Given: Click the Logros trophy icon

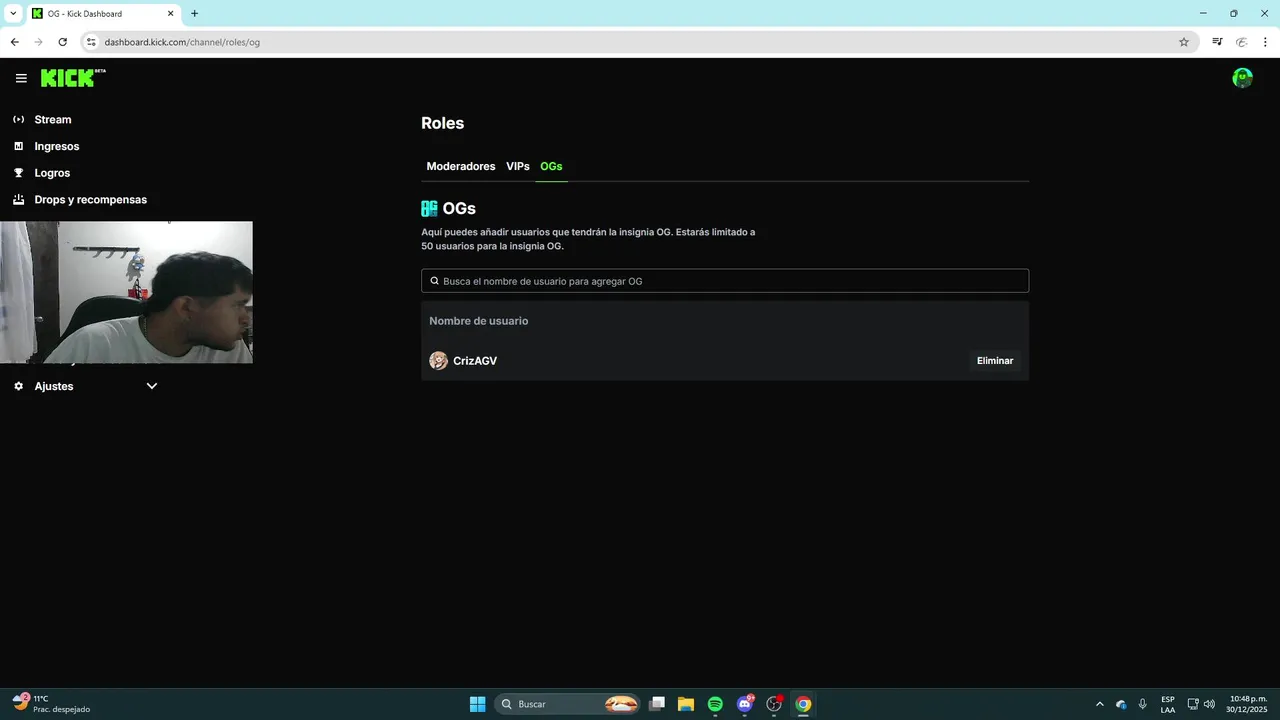Looking at the screenshot, I should coord(18,173).
